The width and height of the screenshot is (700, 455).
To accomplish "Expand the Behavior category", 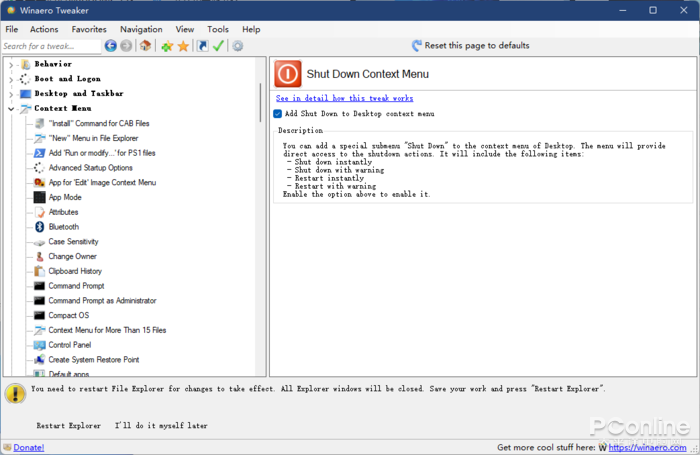I will click(11, 64).
